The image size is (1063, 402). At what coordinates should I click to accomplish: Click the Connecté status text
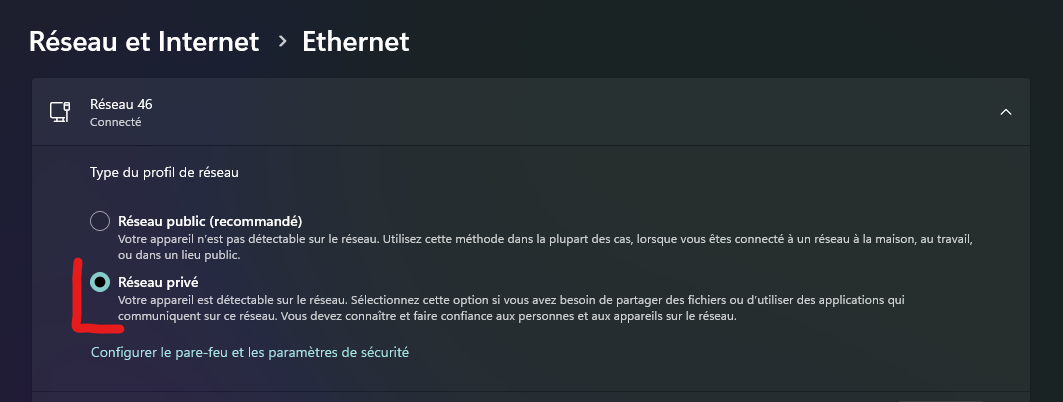[x=115, y=123]
